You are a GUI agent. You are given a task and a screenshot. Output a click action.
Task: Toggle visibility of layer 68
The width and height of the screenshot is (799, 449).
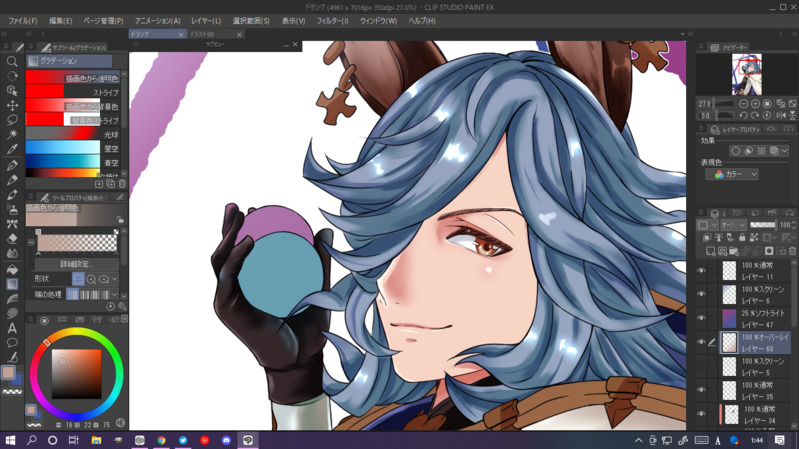pyautogui.click(x=701, y=342)
